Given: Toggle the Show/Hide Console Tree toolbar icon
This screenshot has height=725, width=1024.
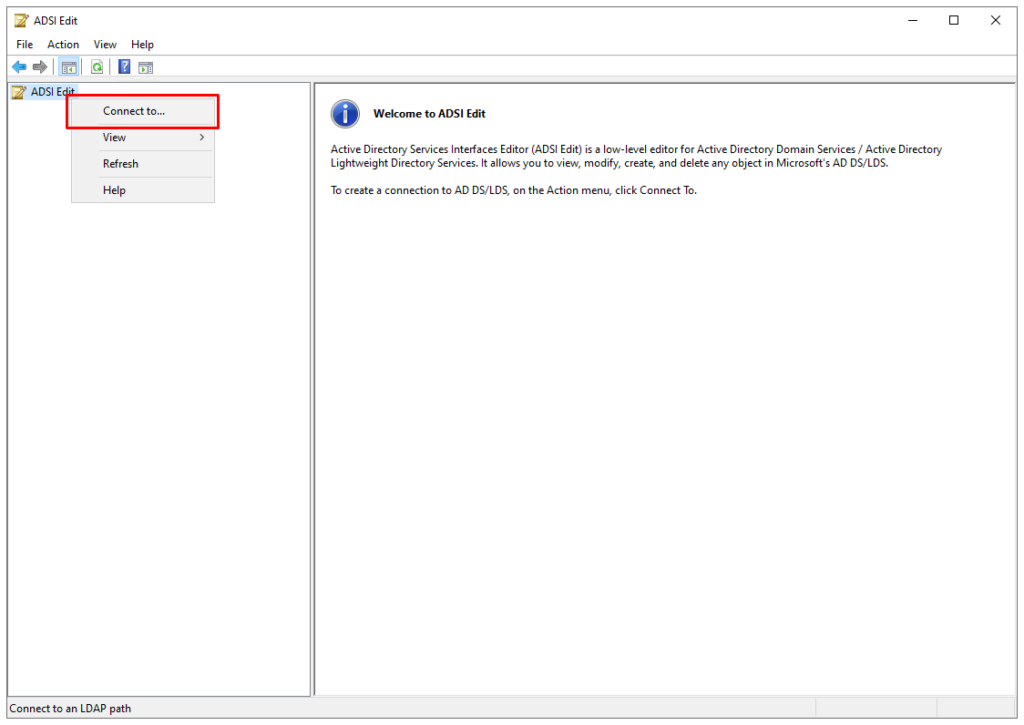Looking at the screenshot, I should click(x=68, y=66).
